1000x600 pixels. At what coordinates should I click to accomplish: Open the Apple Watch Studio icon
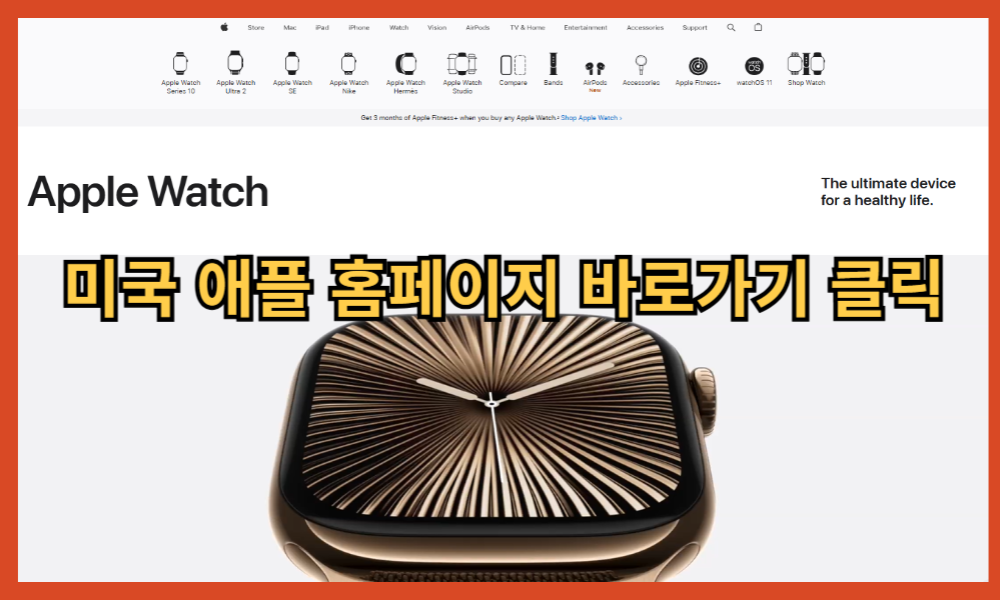tap(462, 64)
